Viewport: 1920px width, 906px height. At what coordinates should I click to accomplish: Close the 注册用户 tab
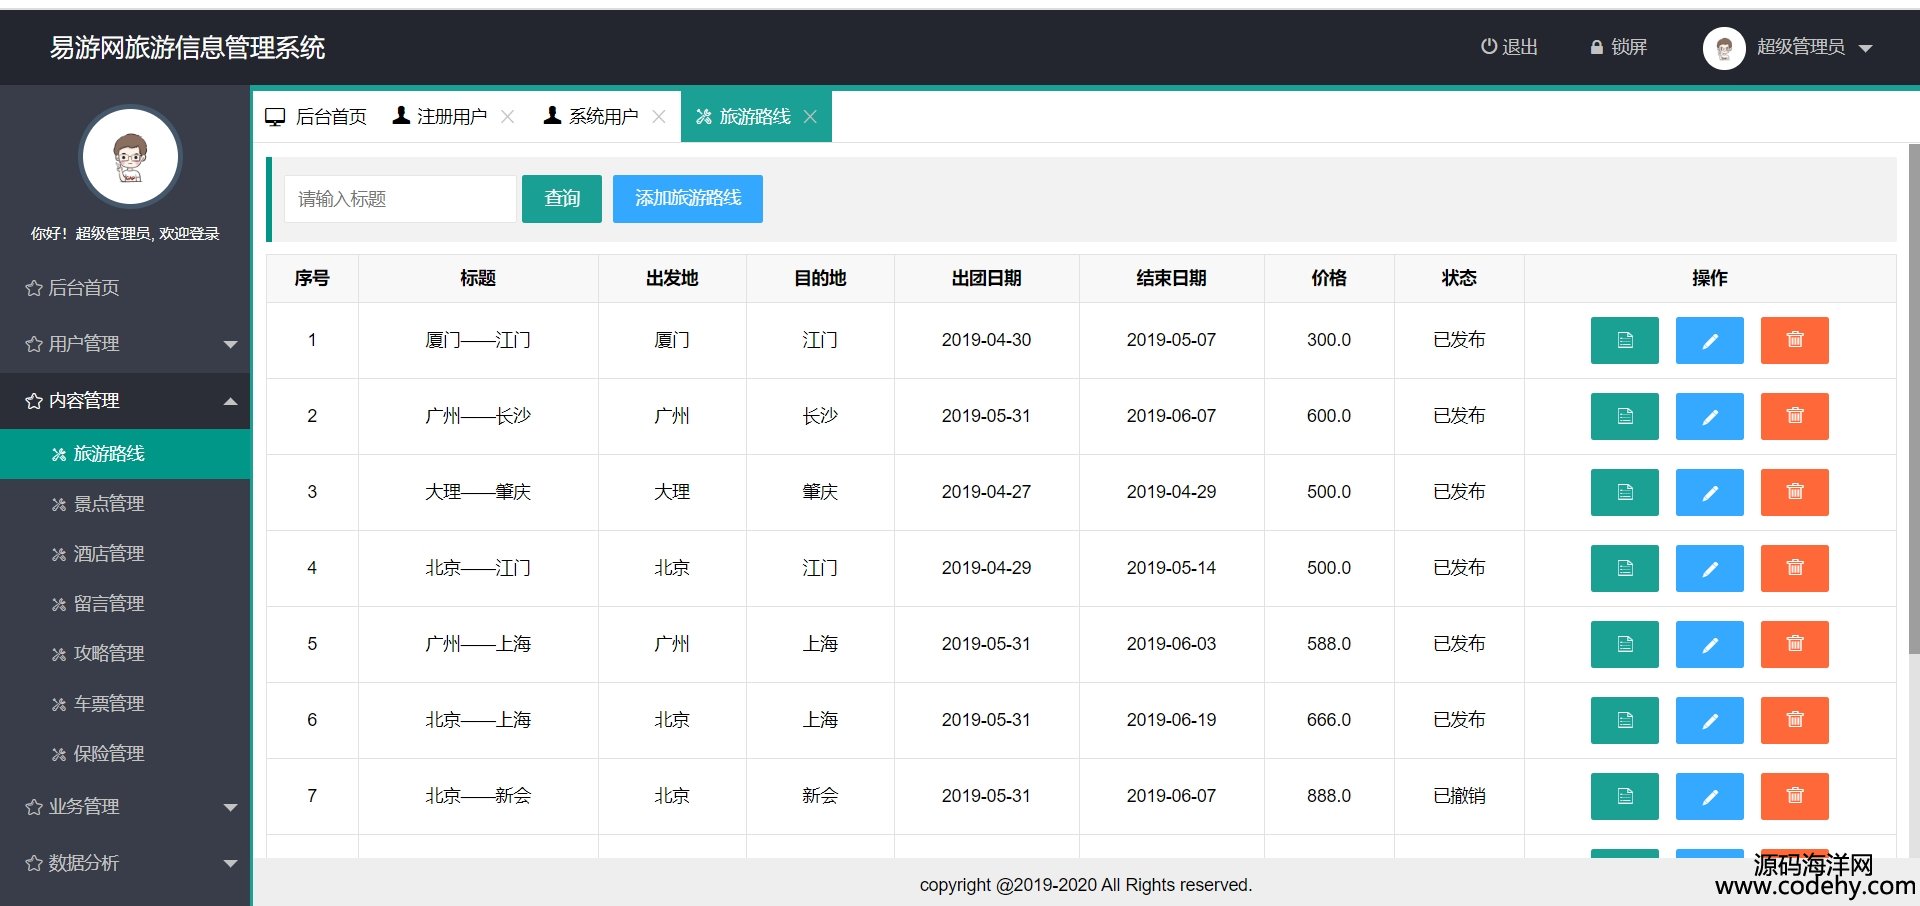coord(508,117)
